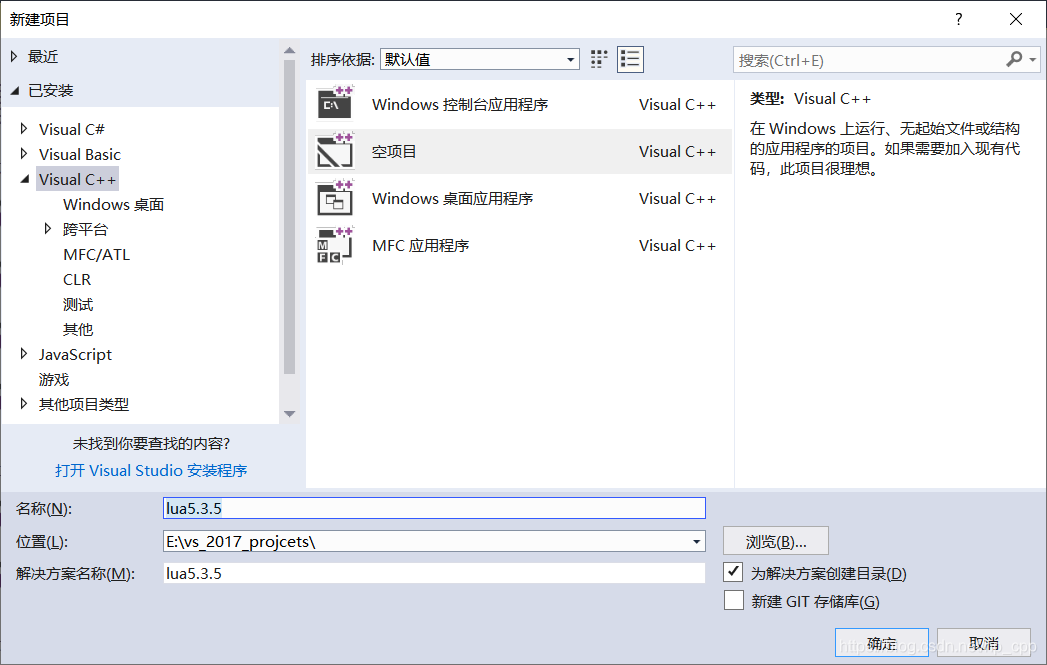Select the CLR category
The height and width of the screenshot is (665, 1047).
(x=77, y=279)
